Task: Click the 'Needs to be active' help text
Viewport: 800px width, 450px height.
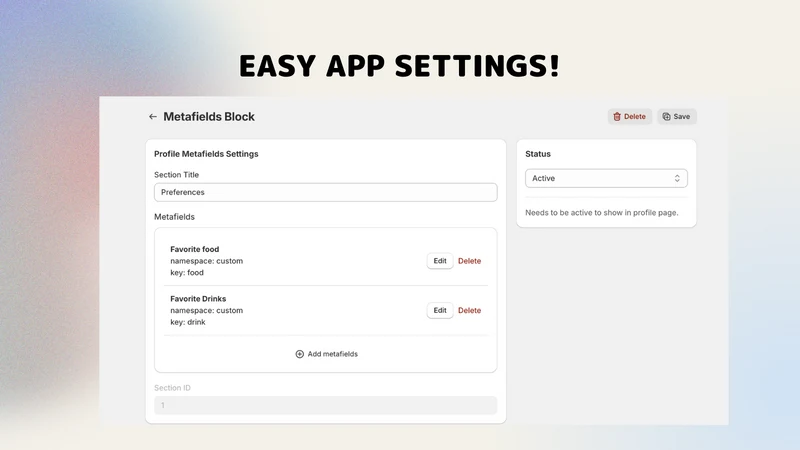Action: tap(602, 213)
